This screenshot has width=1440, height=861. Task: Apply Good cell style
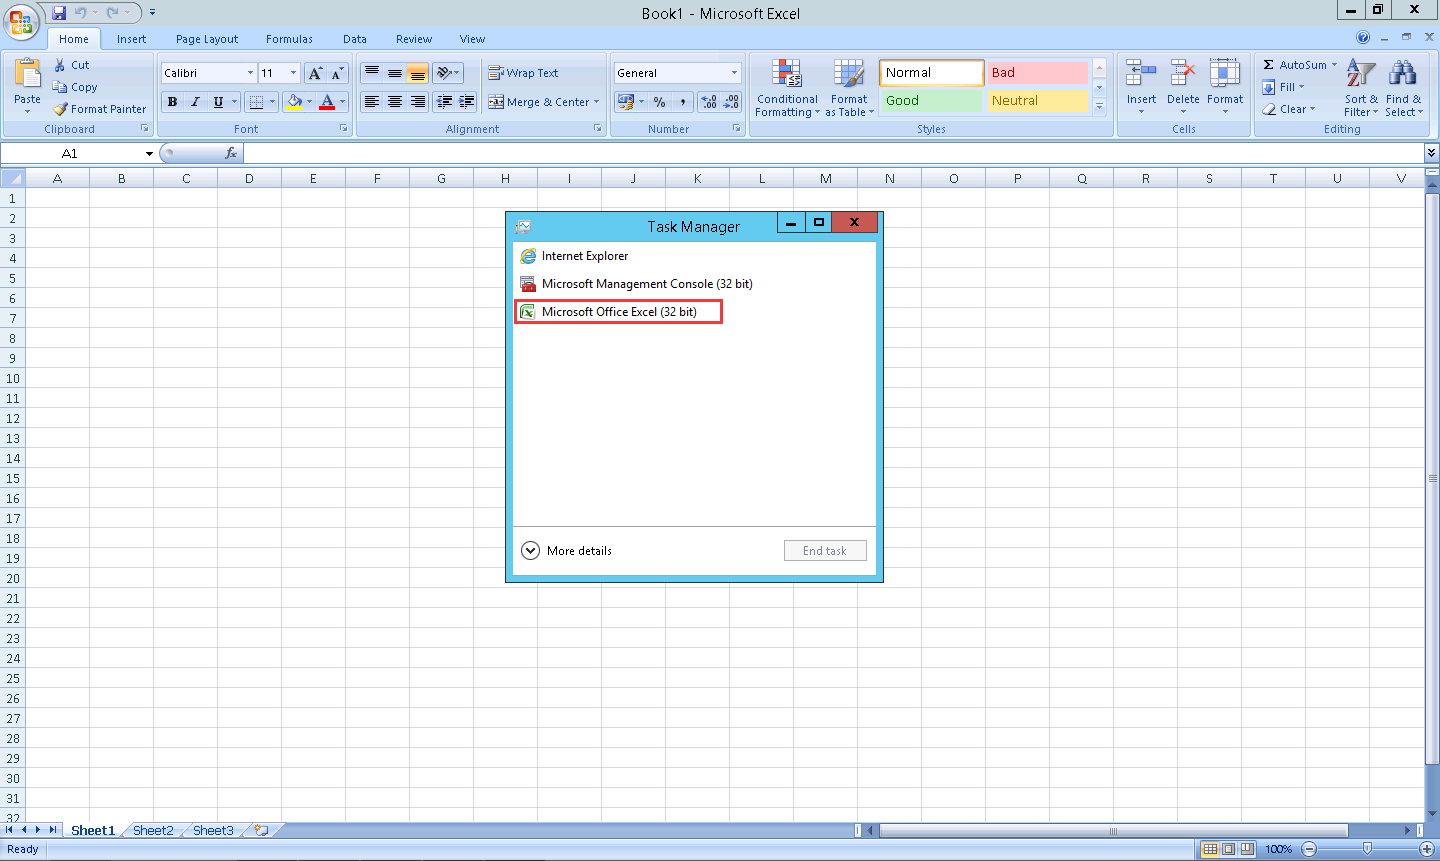pyautogui.click(x=931, y=101)
